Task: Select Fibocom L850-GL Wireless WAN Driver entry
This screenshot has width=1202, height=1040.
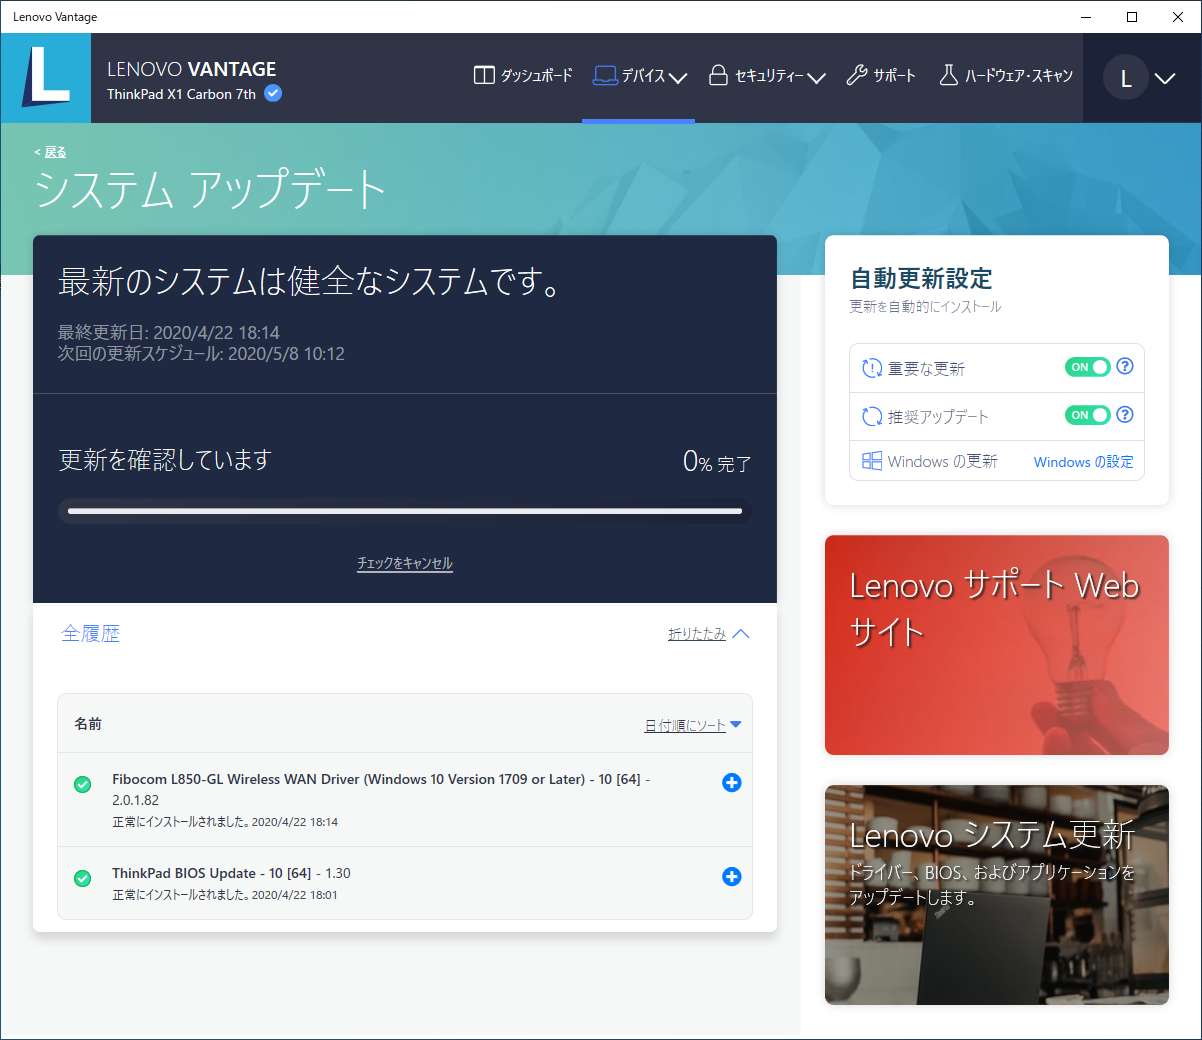Action: click(x=405, y=800)
